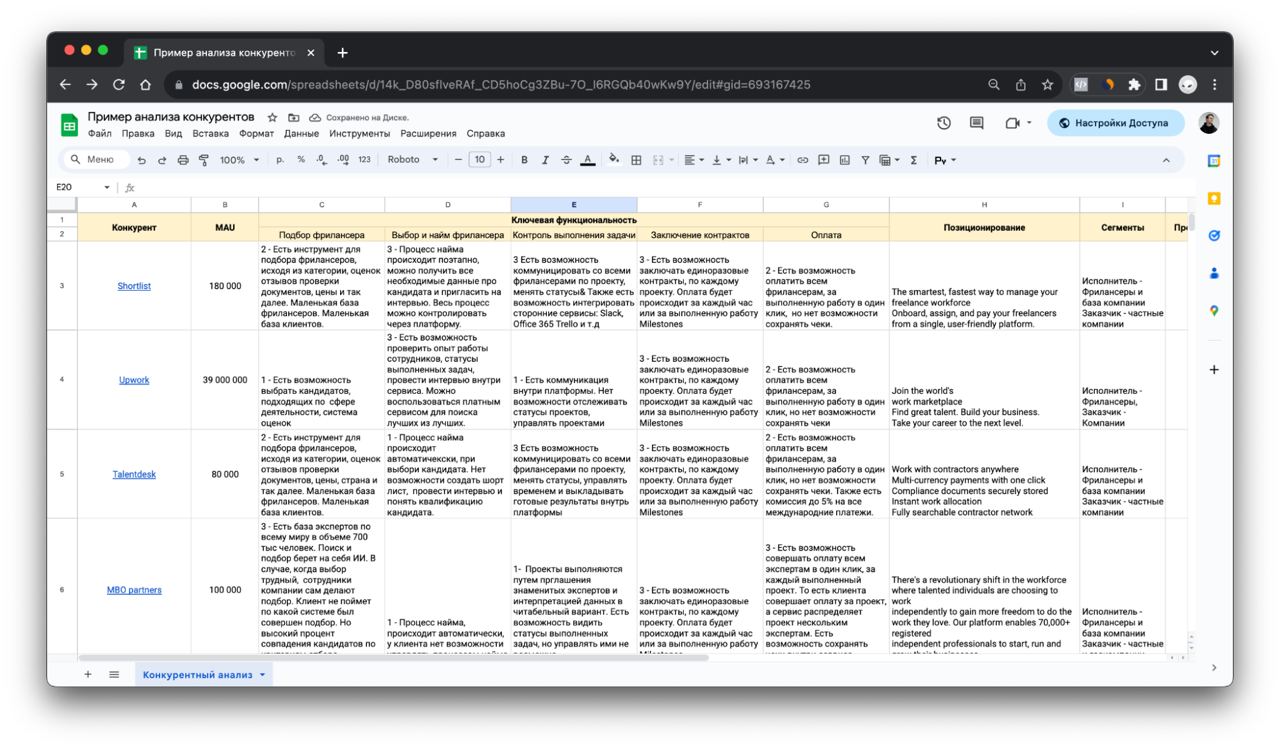Toggle strikethrough formatting

(x=566, y=160)
